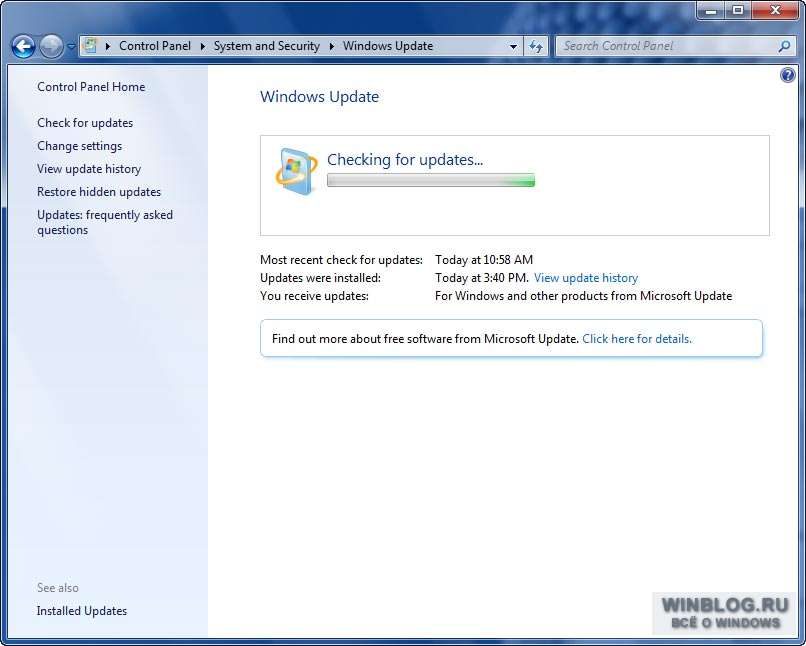Open Change settings in the sidebar

[x=80, y=146]
